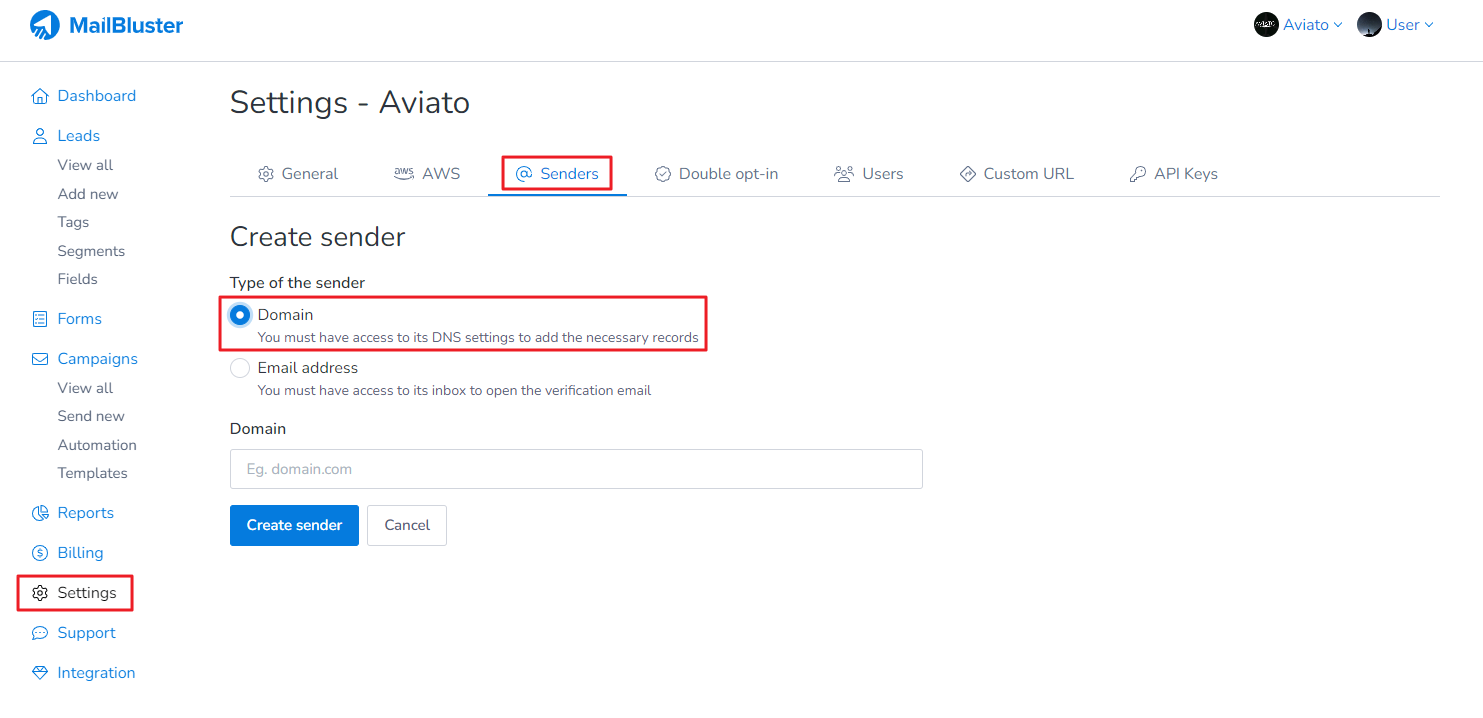The width and height of the screenshot is (1483, 718).
Task: Select the Domain sender type radio button
Action: (x=240, y=315)
